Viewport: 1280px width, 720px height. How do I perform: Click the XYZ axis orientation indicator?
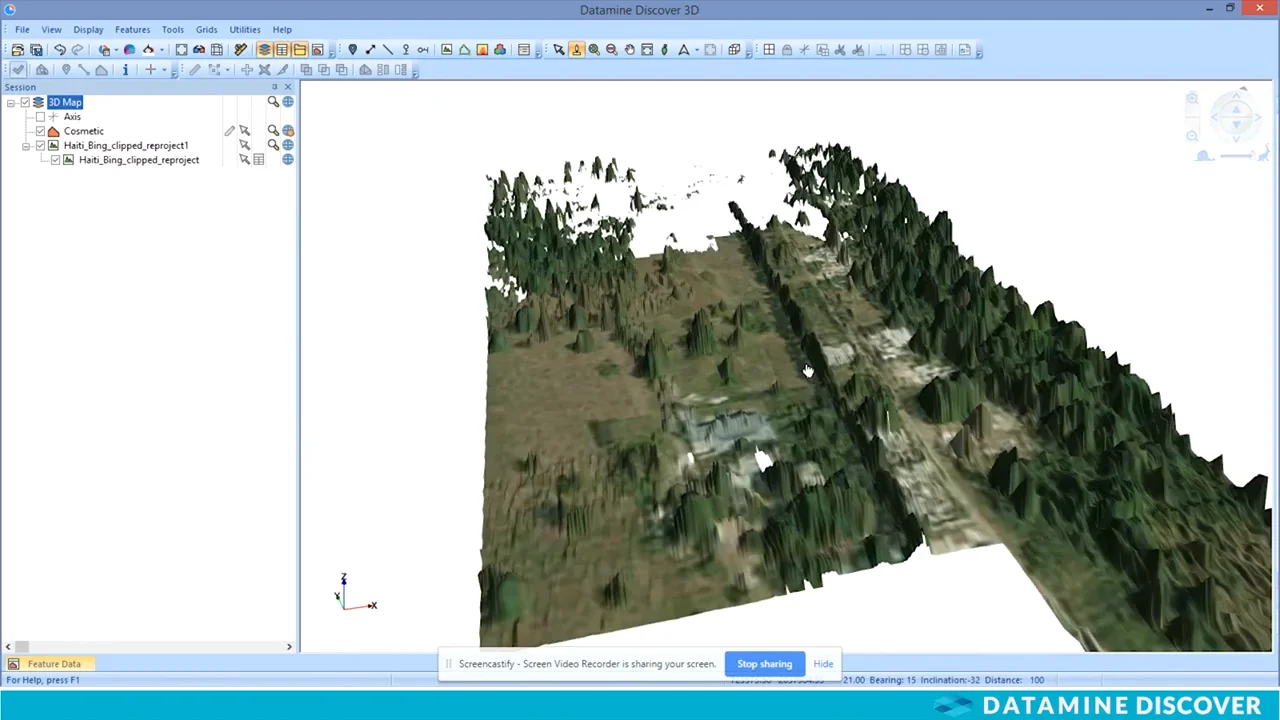tap(355, 592)
